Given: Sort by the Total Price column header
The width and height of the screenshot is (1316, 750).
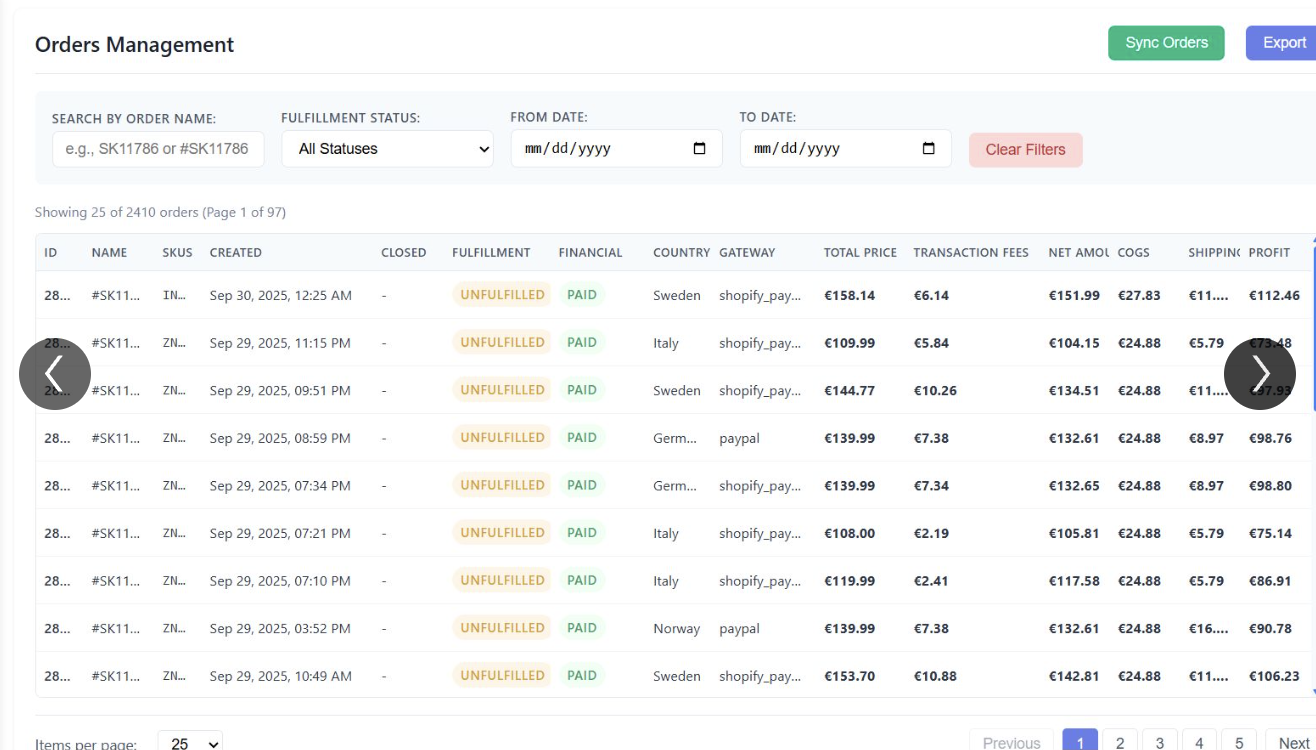Looking at the screenshot, I should click(860, 253).
